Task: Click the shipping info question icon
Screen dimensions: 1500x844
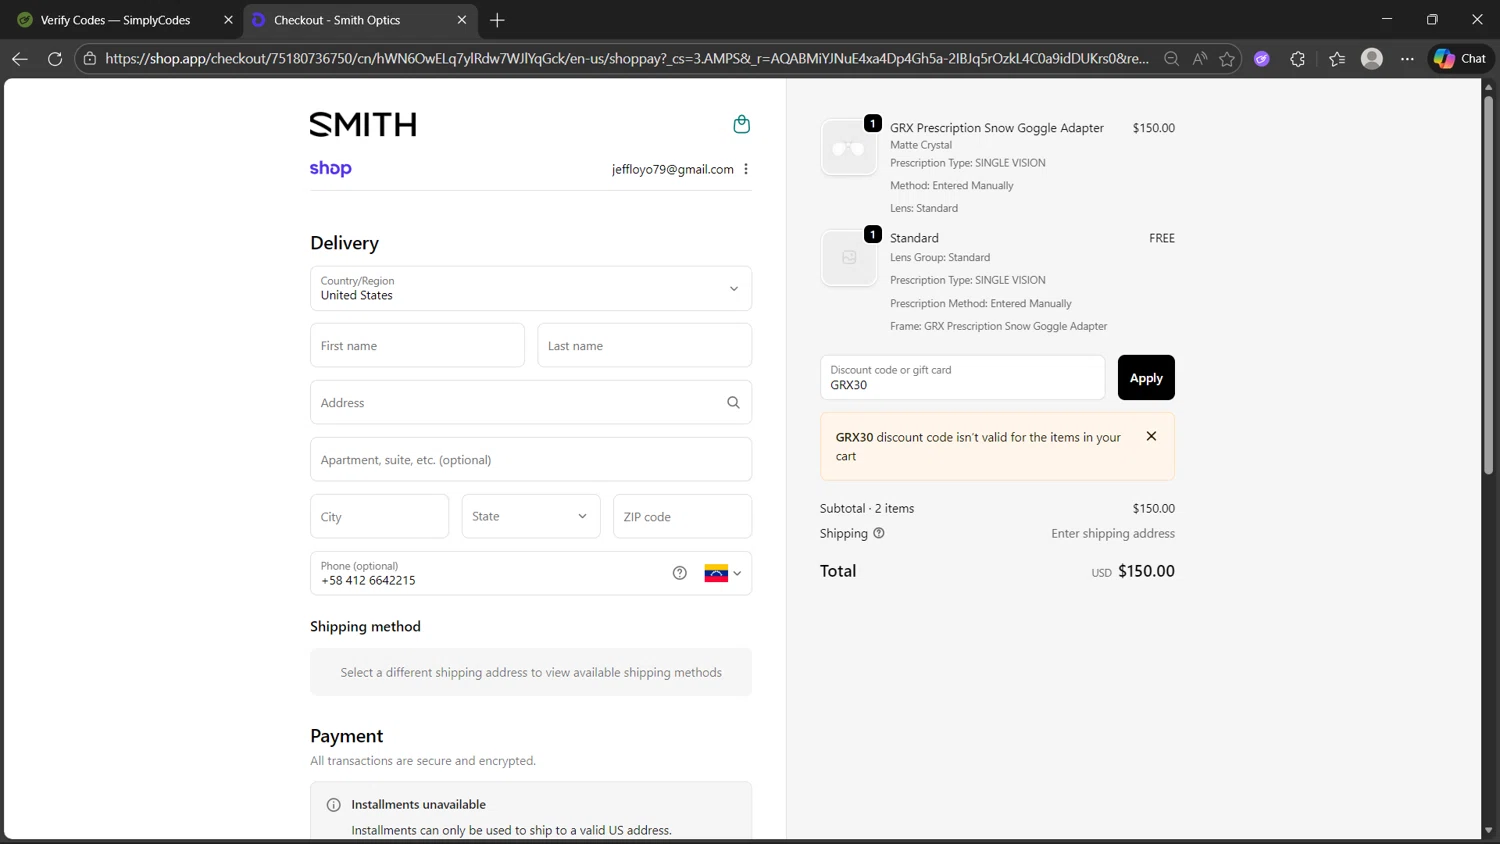Action: pos(879,533)
